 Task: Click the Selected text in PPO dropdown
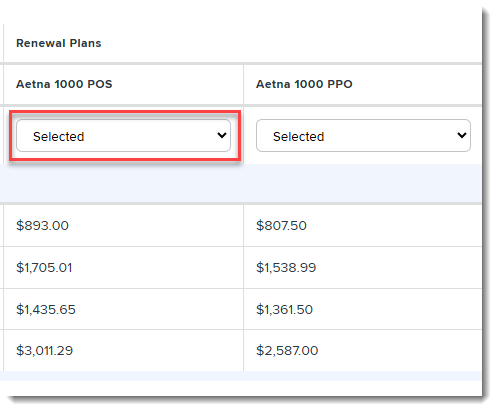coord(299,137)
